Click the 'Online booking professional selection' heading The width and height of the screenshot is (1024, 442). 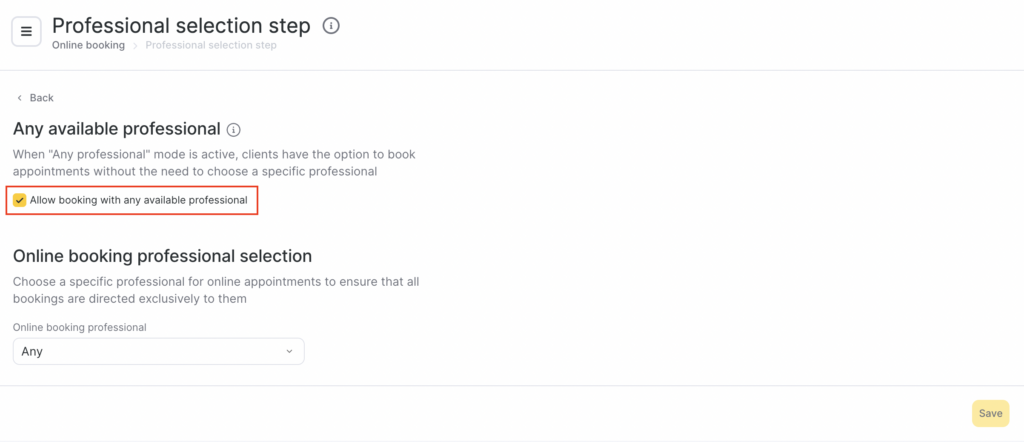click(x=162, y=256)
